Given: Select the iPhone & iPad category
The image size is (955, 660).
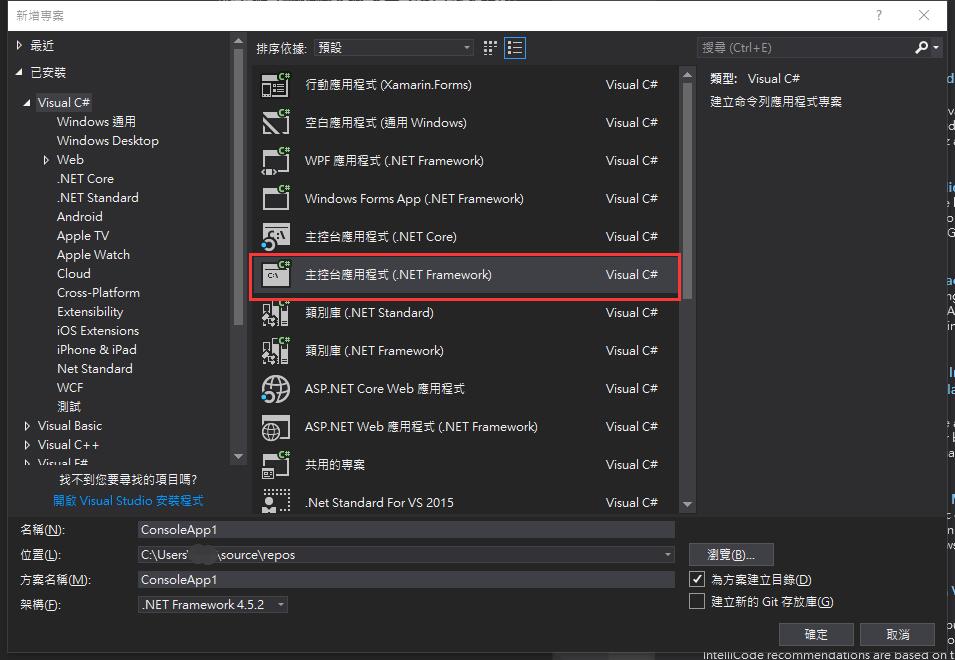Looking at the screenshot, I should (x=97, y=349).
